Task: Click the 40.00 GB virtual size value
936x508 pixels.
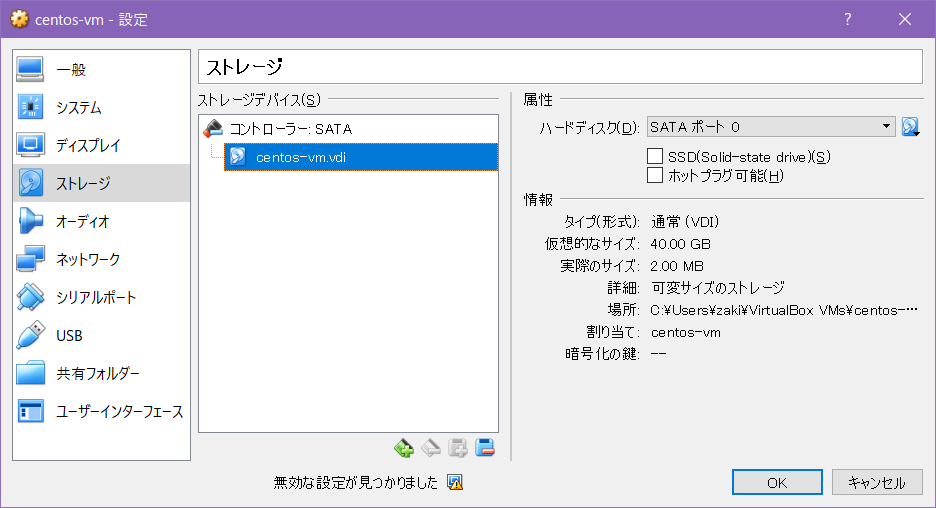Action: [x=681, y=244]
